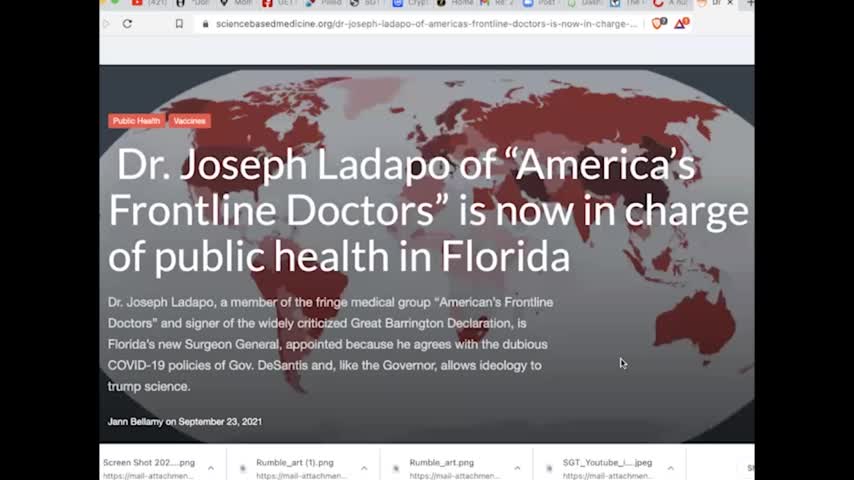Open the Public Health category tag
This screenshot has height=480, width=854.
pyautogui.click(x=136, y=121)
